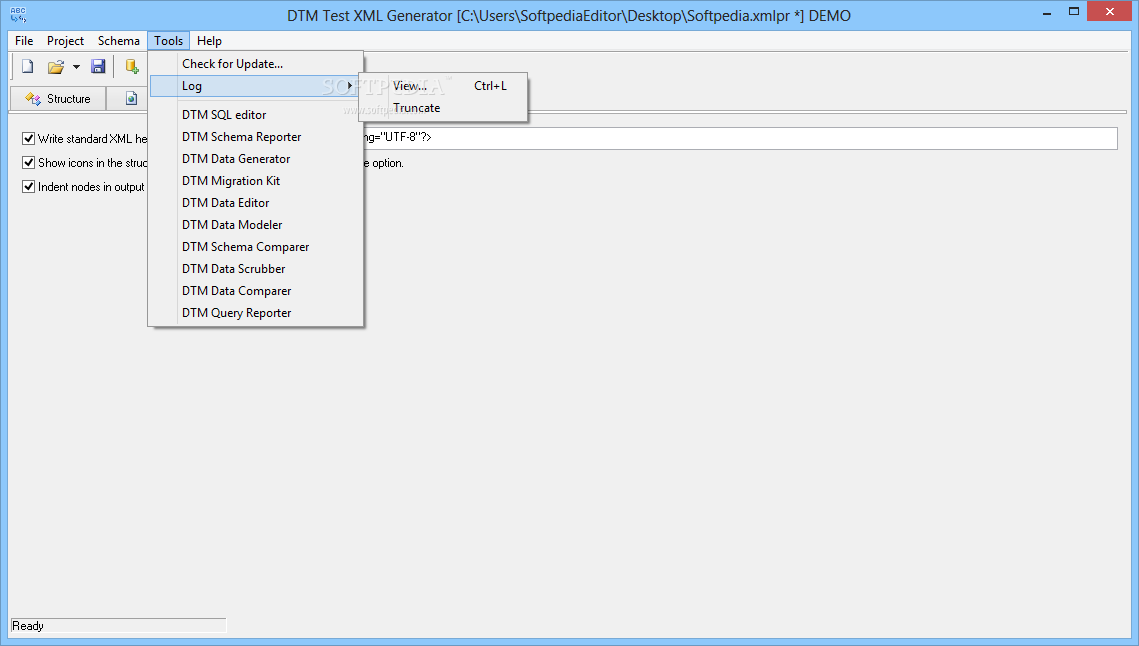Viewport: 1139px width, 646px height.
Task: Open the Schema menu
Action: pos(118,41)
